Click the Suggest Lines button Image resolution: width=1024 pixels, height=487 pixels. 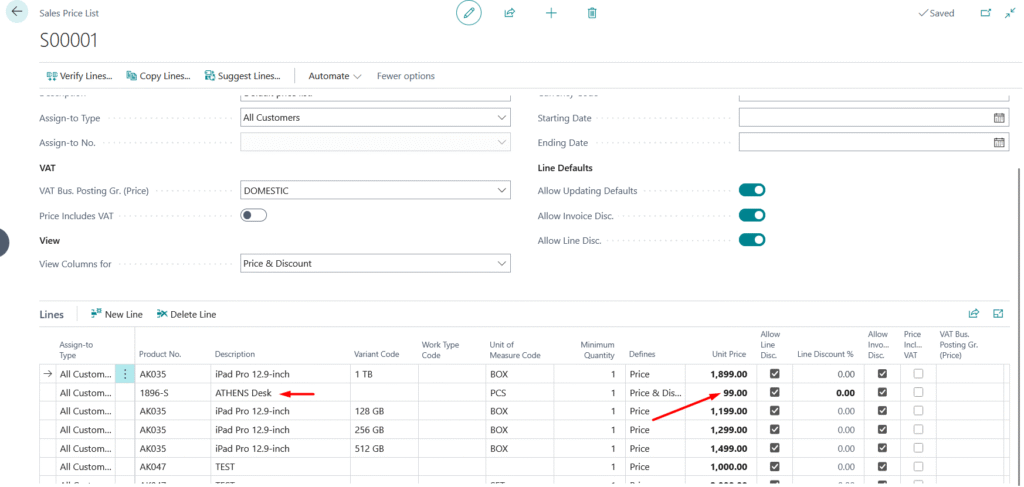click(242, 76)
